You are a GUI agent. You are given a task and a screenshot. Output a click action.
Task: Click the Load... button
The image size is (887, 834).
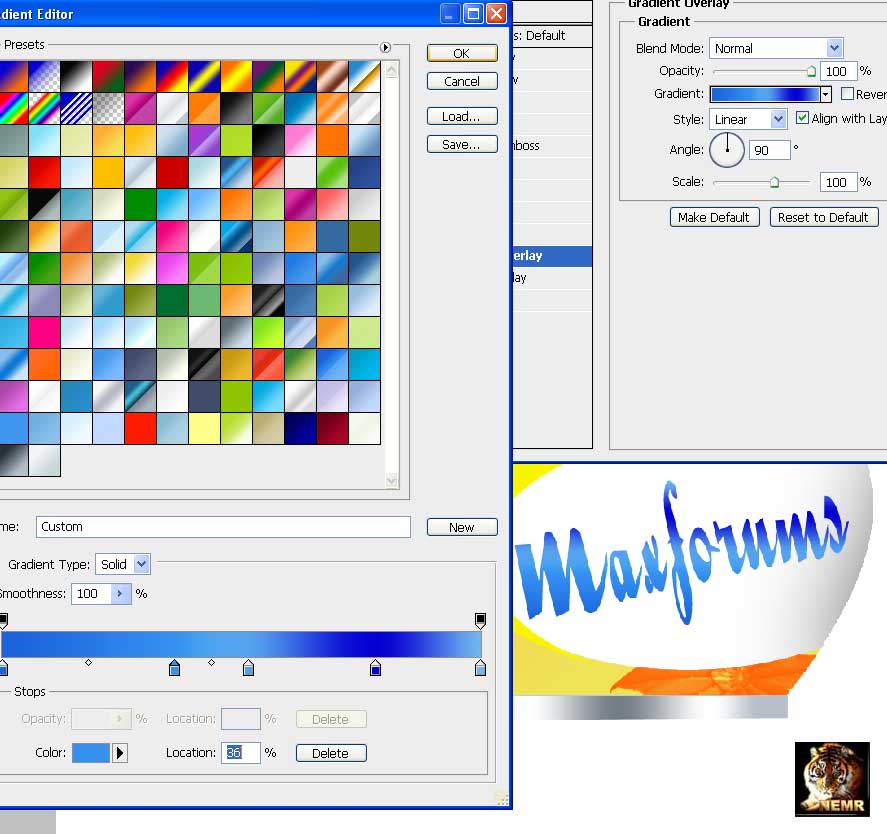462,117
